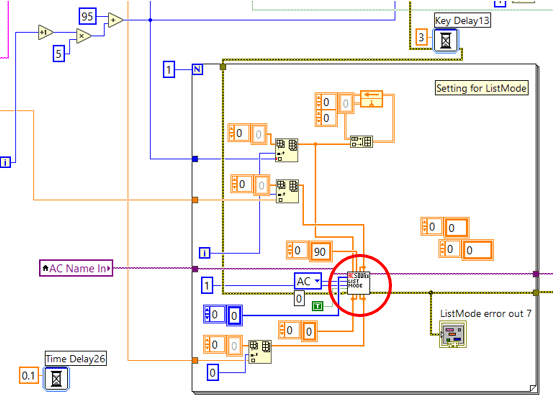The width and height of the screenshot is (554, 401).
Task: Open the AC enum constant dropdown
Action: click(317, 282)
